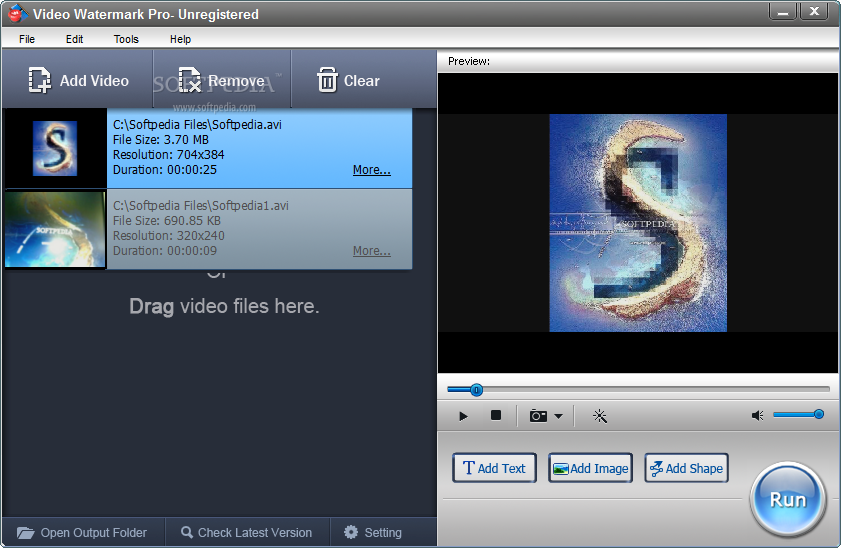This screenshot has height=548, width=841.
Task: Expand the snapshot dropdown arrow
Action: click(x=558, y=416)
